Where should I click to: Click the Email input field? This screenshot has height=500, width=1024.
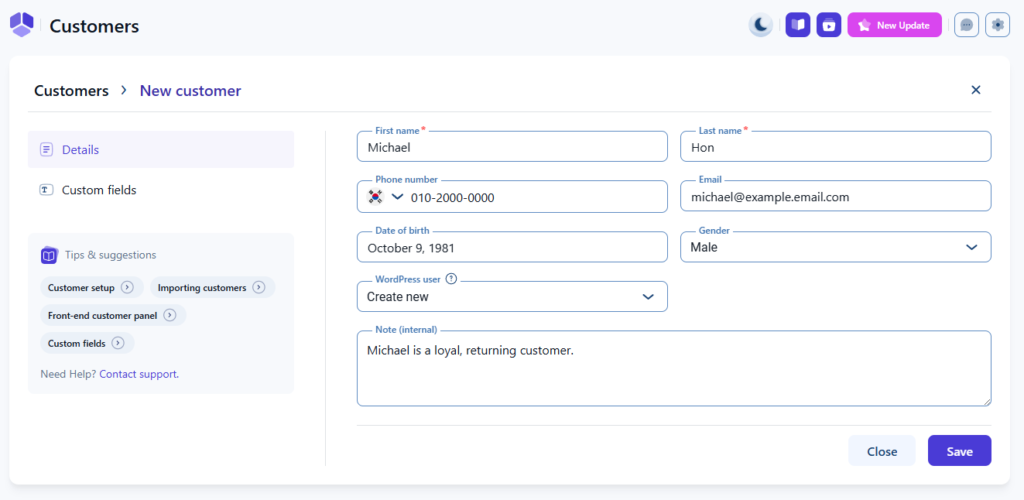coord(835,197)
